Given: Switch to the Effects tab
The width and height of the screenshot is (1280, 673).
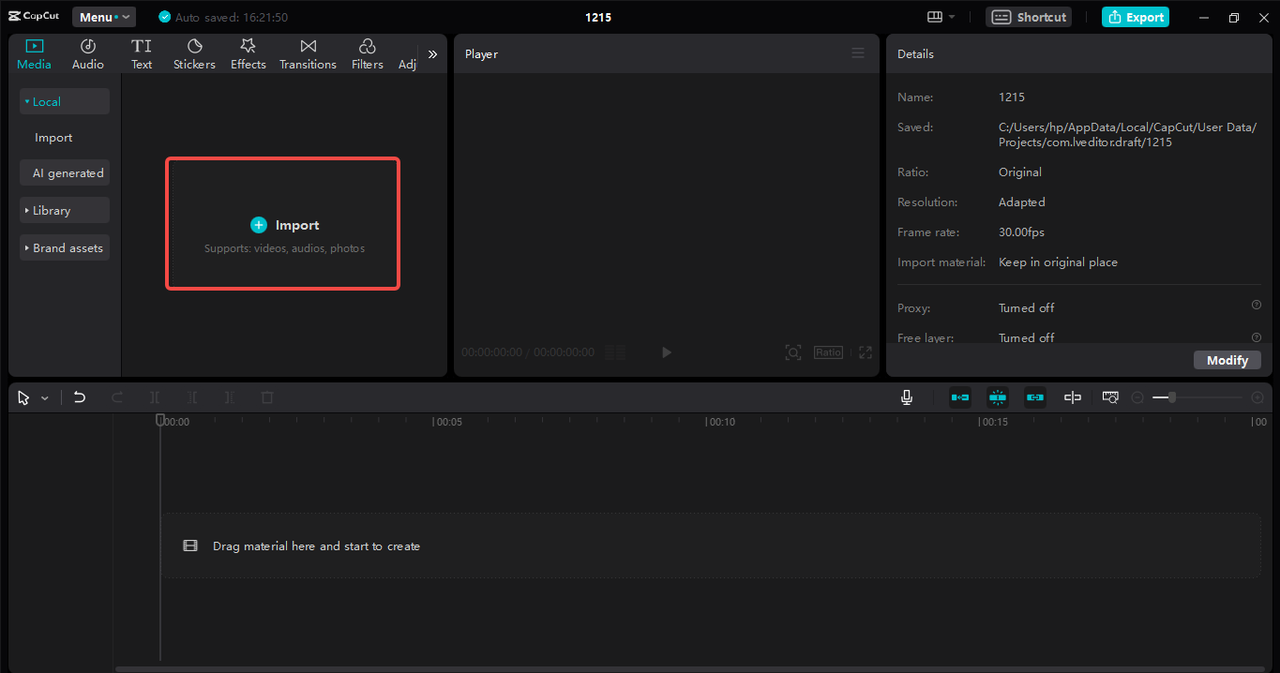Looking at the screenshot, I should (x=248, y=54).
